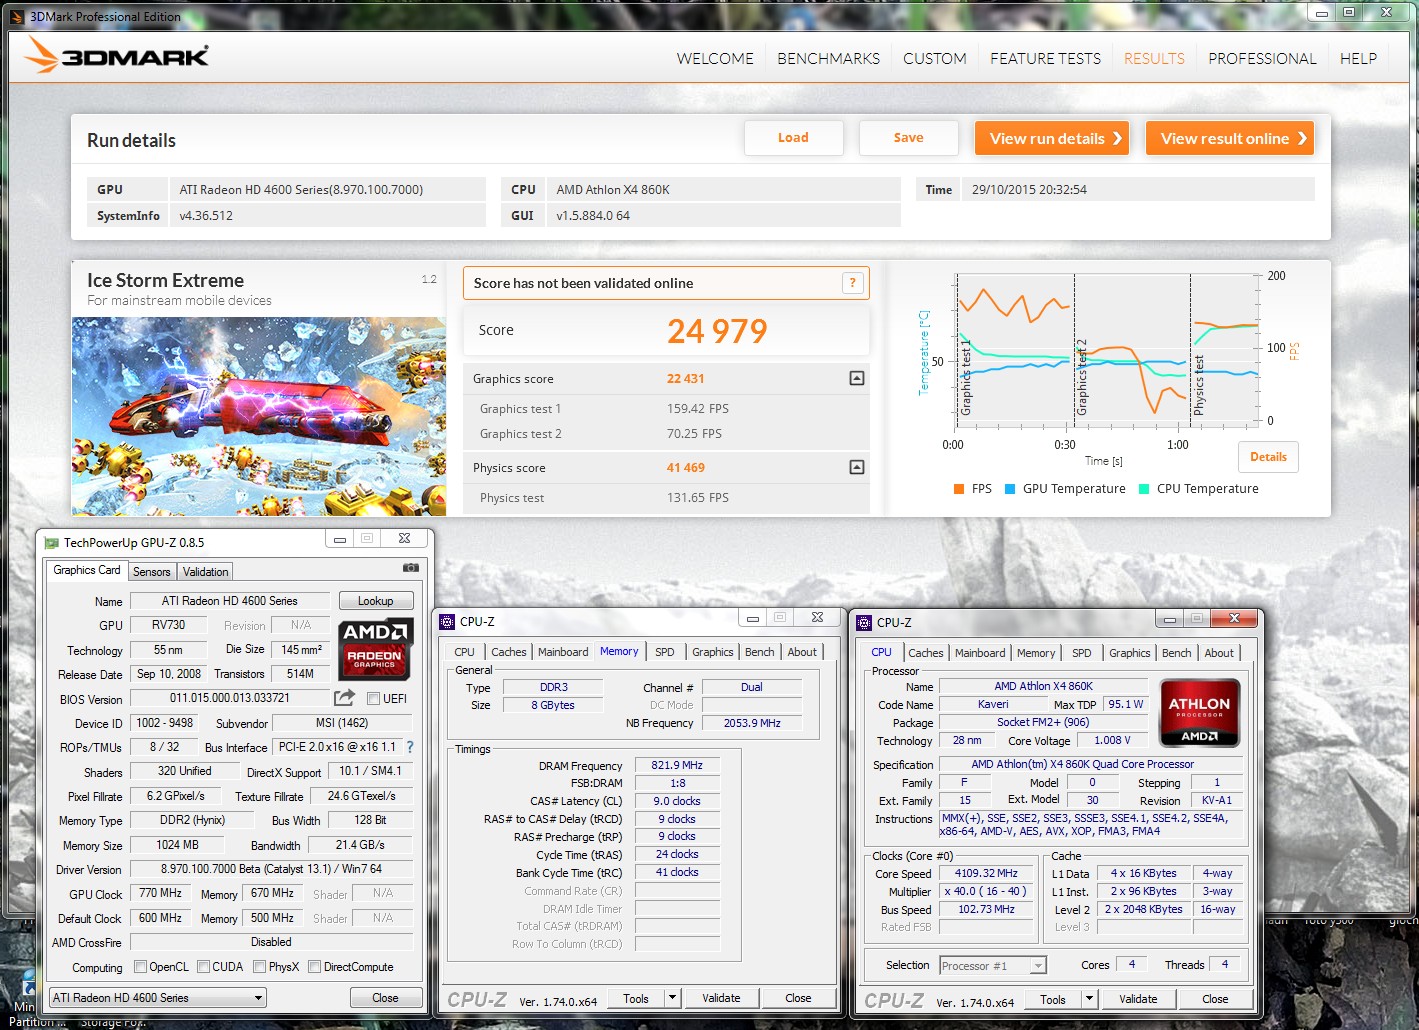
Task: Toggle the OpenCL checkbox
Action: pos(141,967)
